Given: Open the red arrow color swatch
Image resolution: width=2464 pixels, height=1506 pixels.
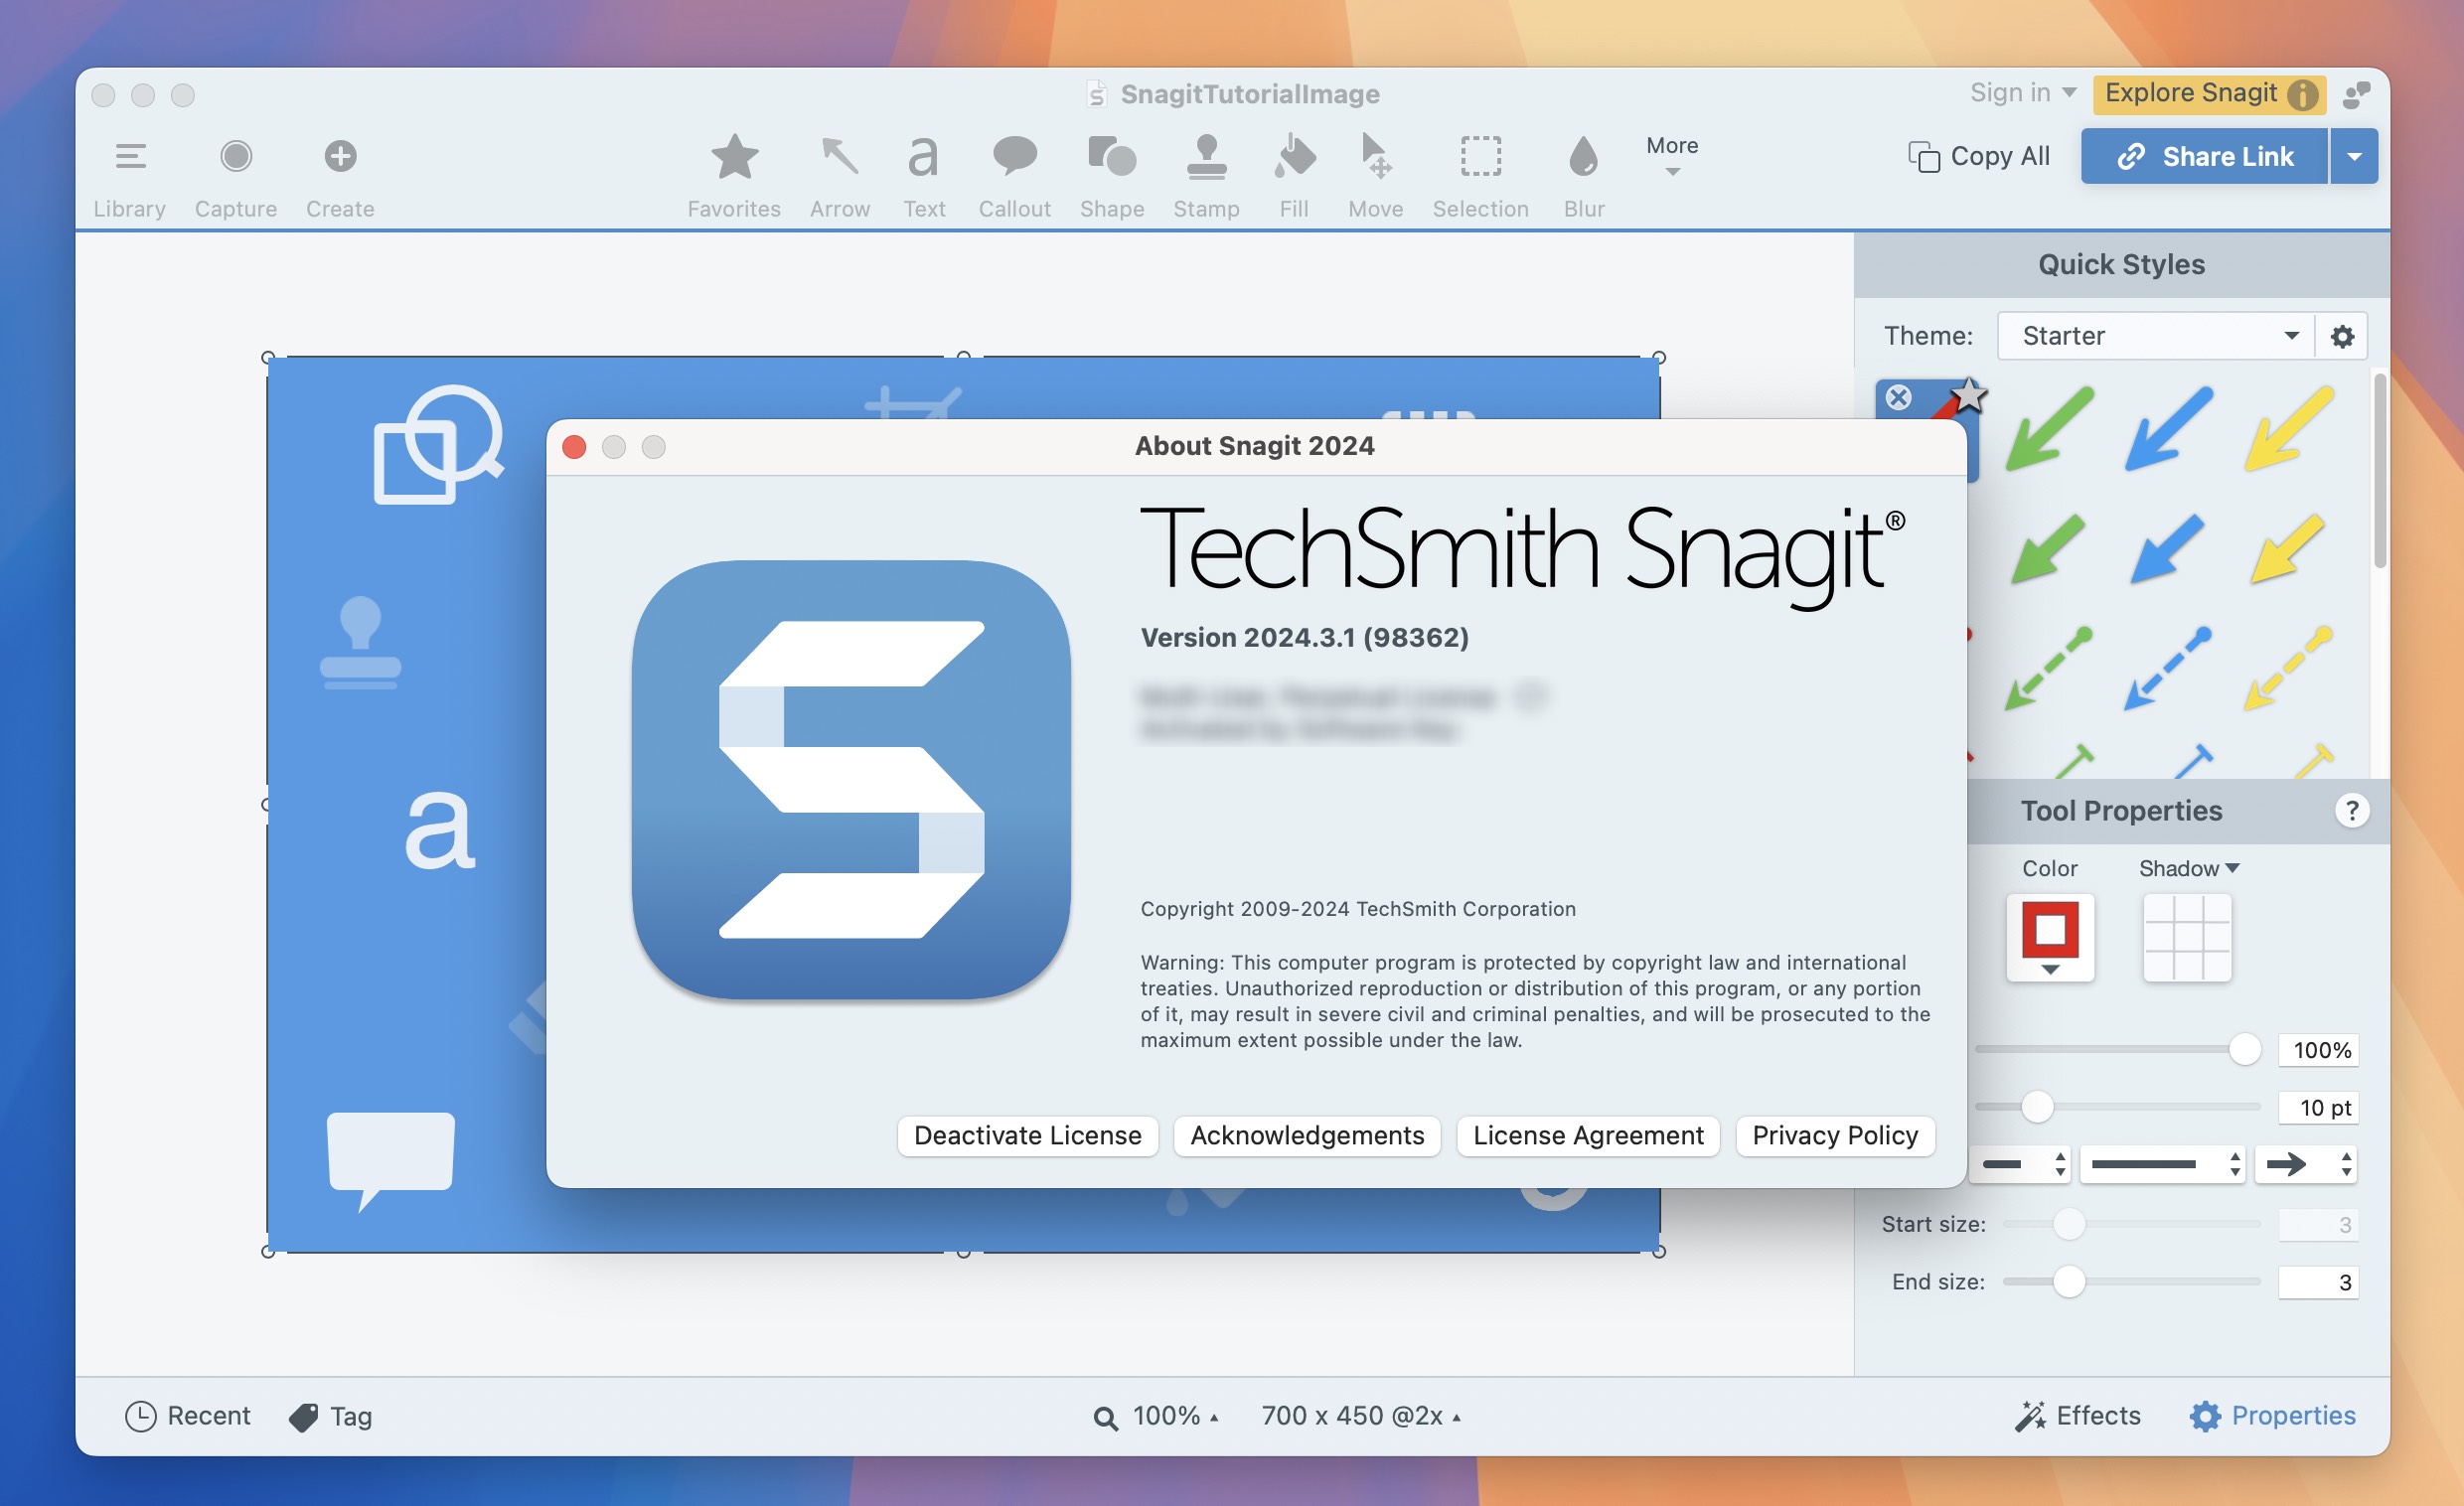Looking at the screenshot, I should 2049,937.
